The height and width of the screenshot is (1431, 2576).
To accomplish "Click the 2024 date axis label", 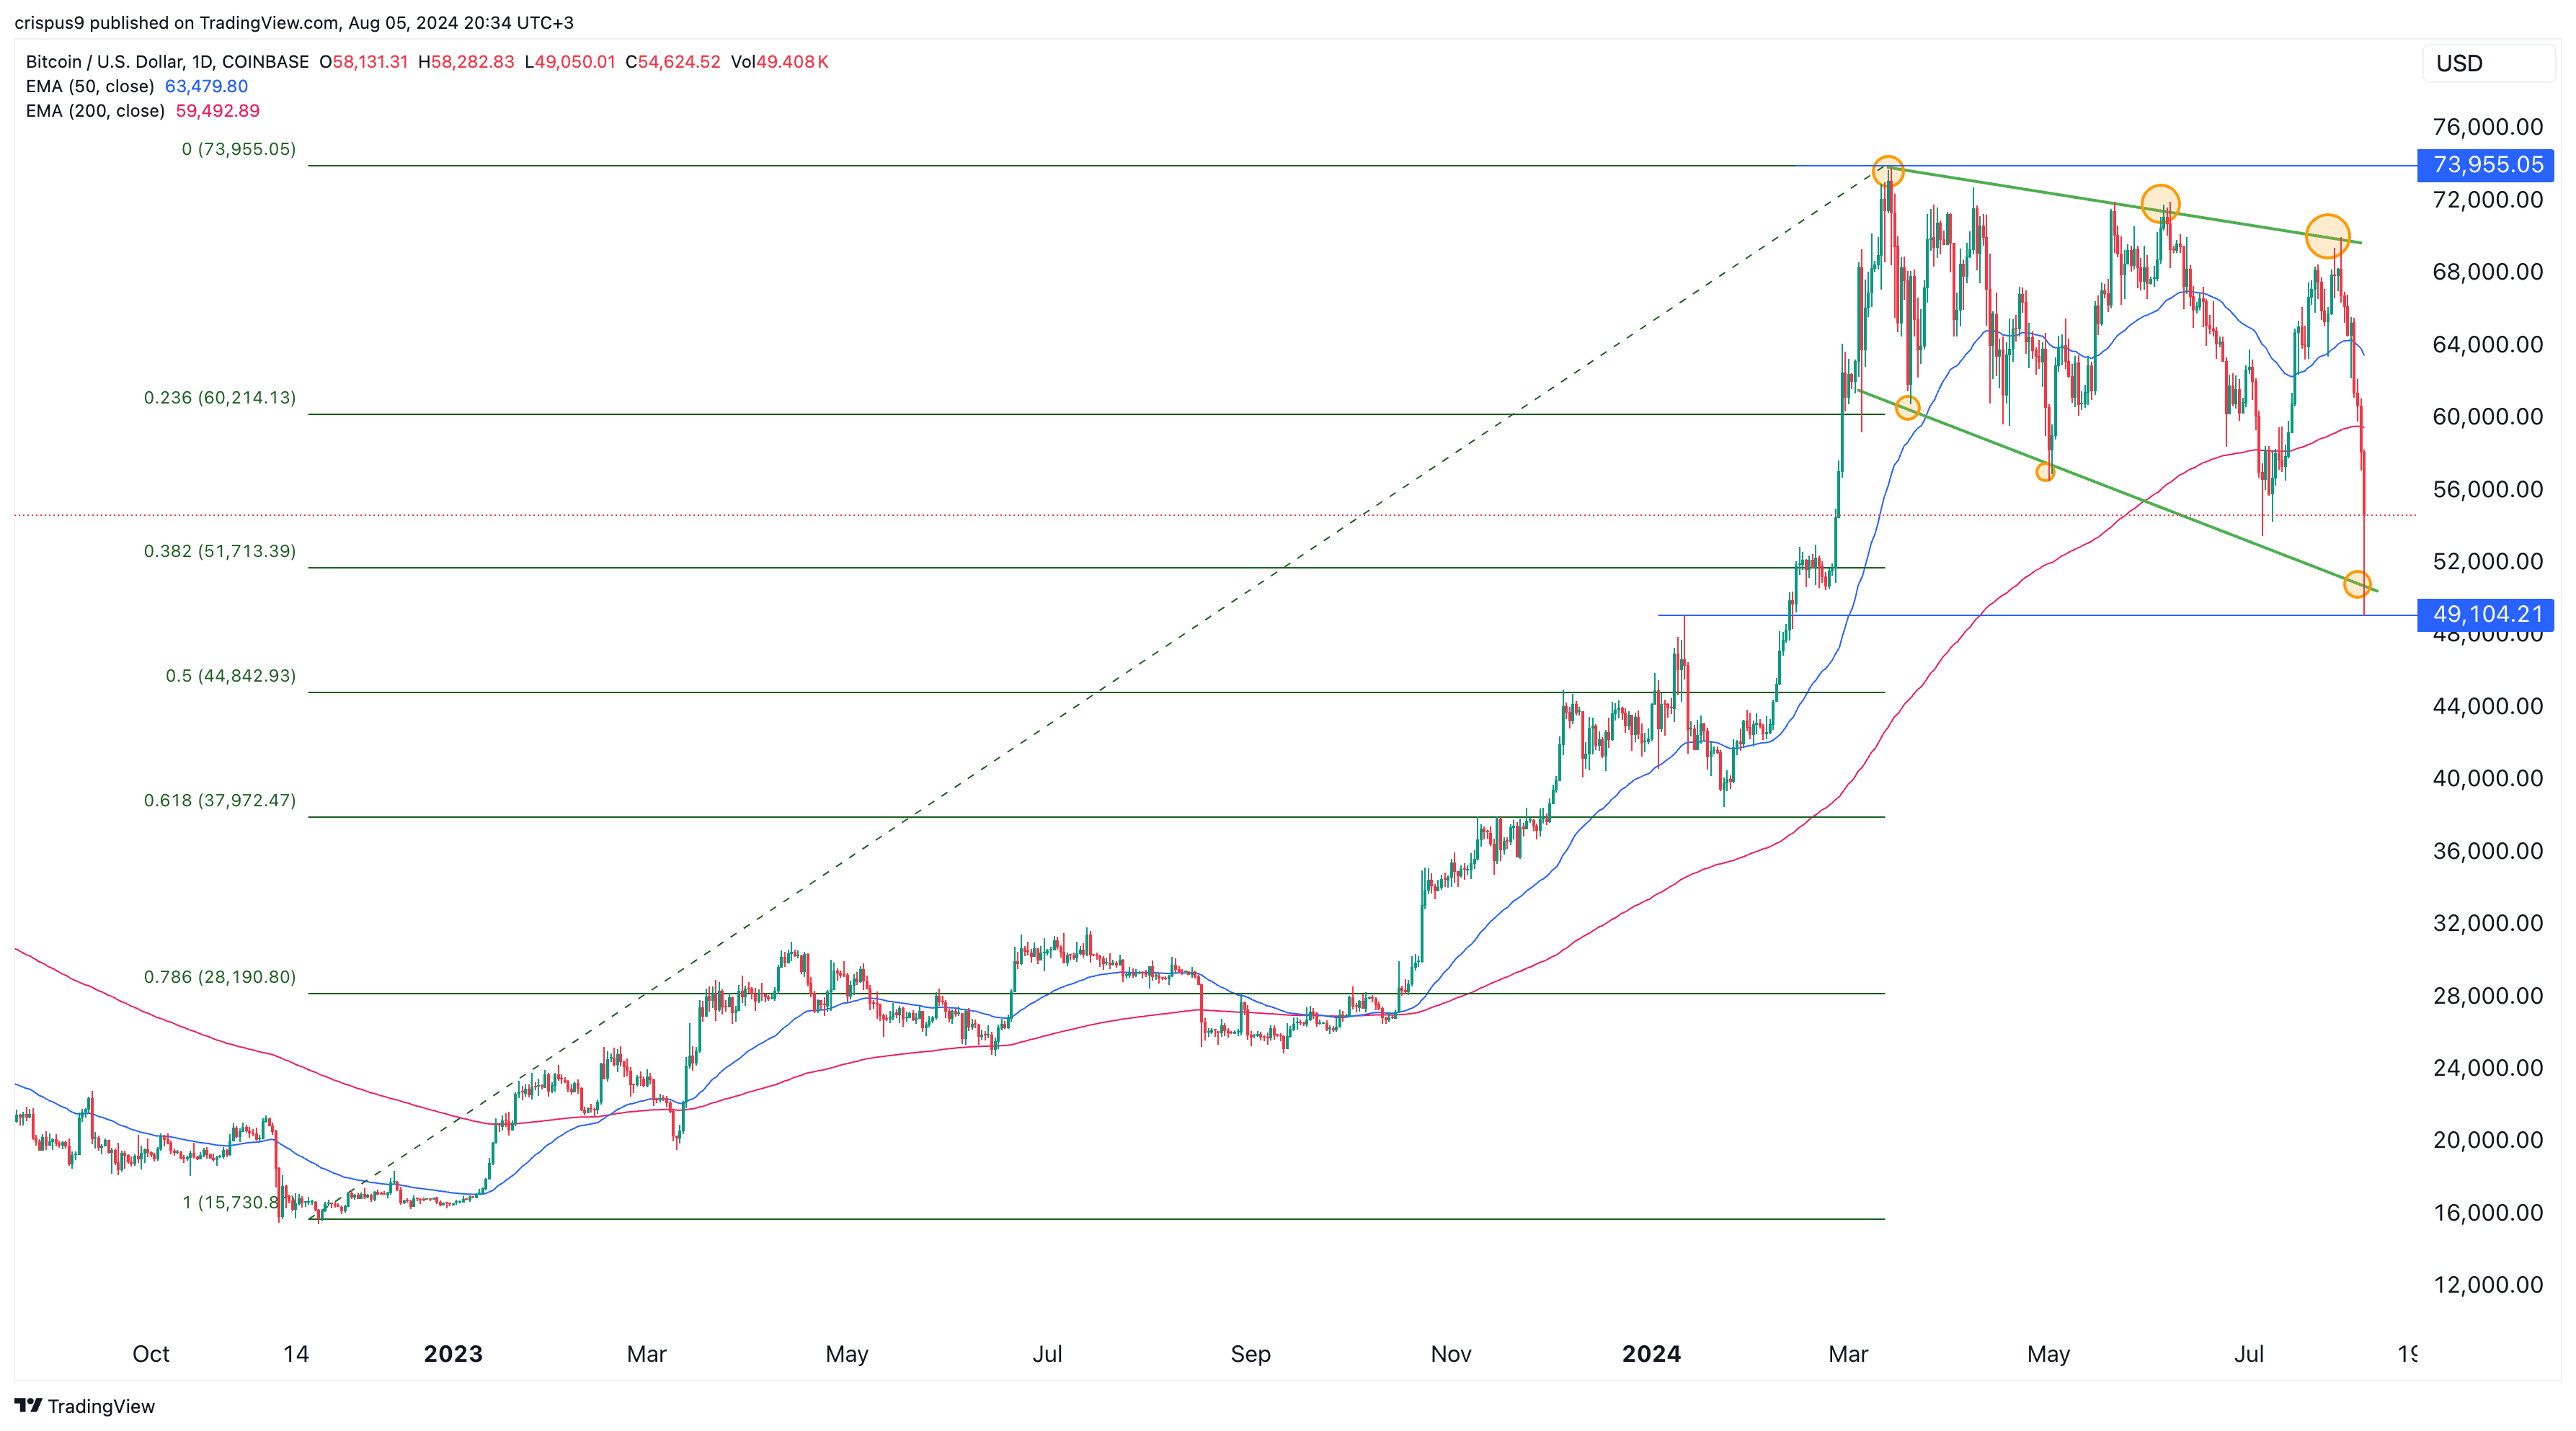I will (1651, 1354).
